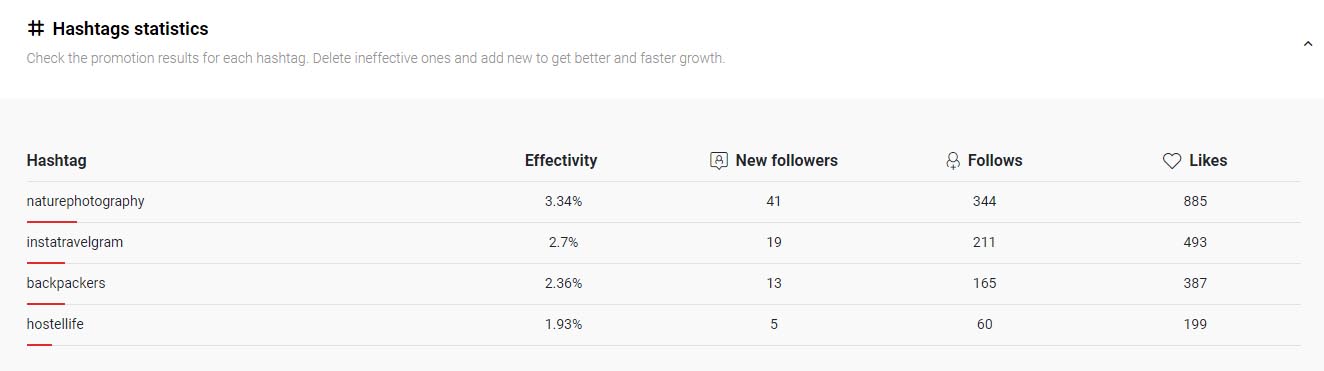Click the Likes column label
Image resolution: width=1324 pixels, height=371 pixels.
pos(1208,160)
